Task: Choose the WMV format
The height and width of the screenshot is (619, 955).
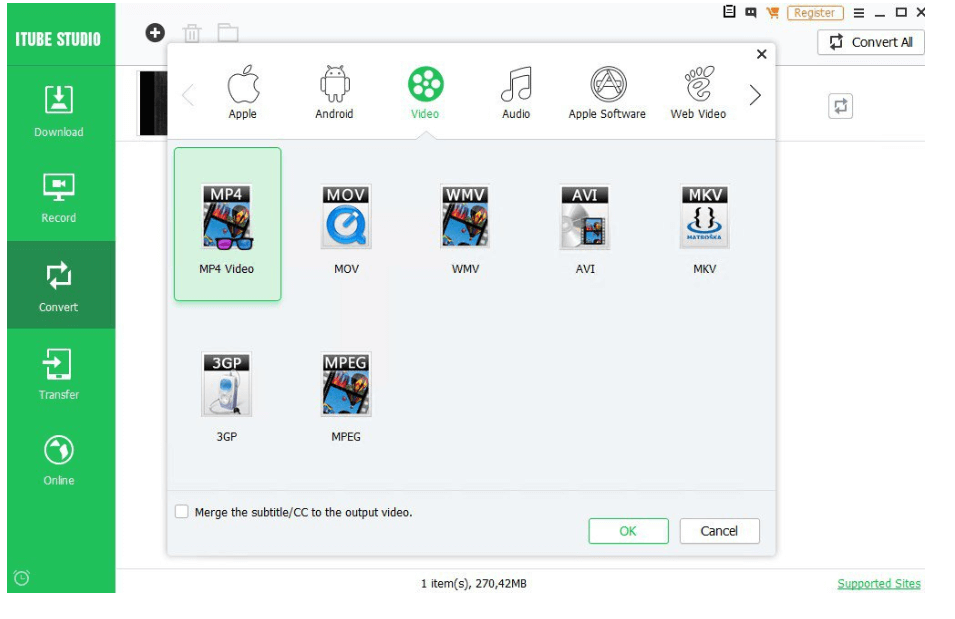Action: [x=465, y=229]
